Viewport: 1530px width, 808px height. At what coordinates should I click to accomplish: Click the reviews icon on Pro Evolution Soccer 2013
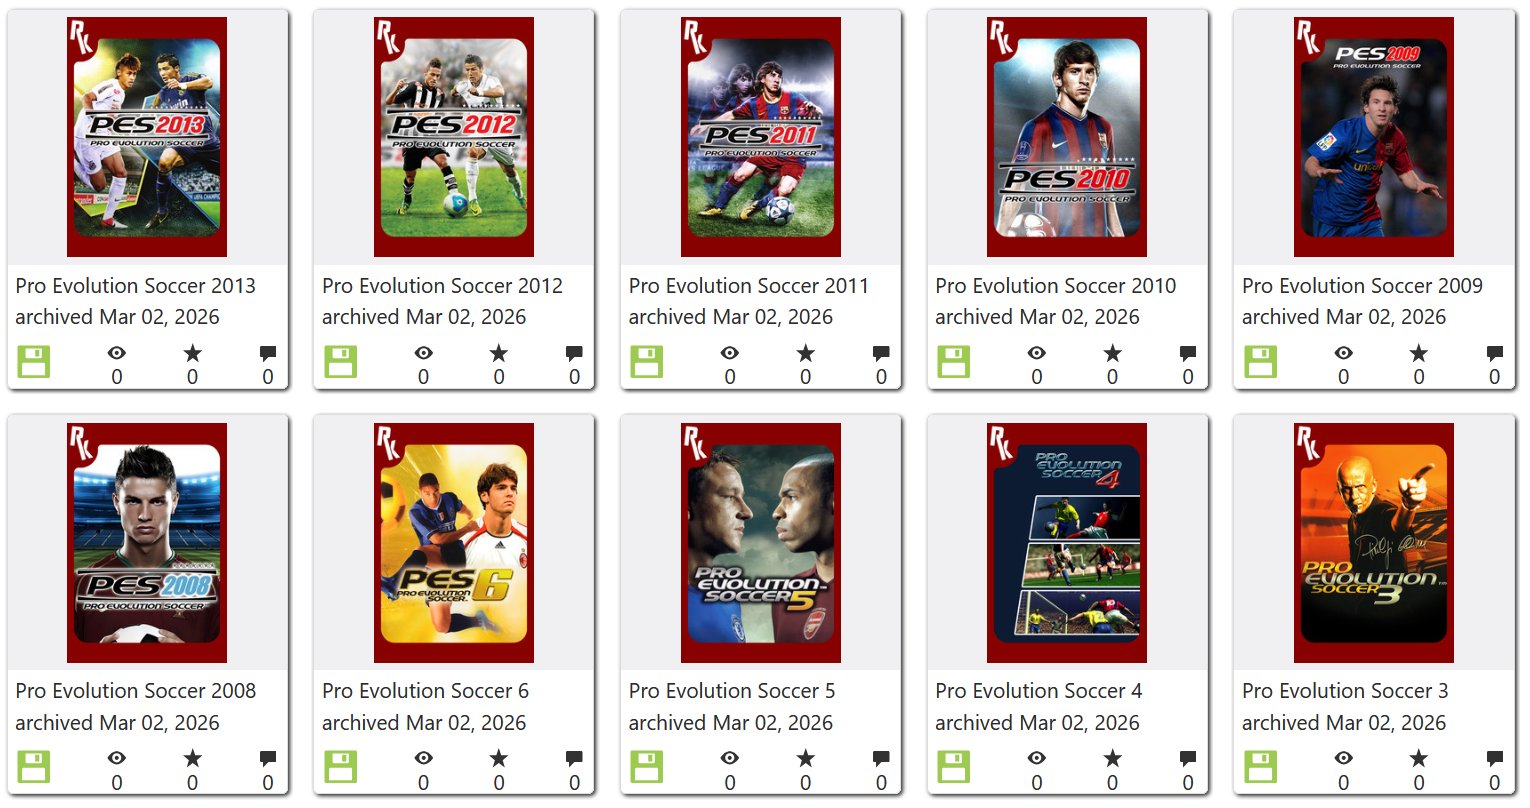268,353
